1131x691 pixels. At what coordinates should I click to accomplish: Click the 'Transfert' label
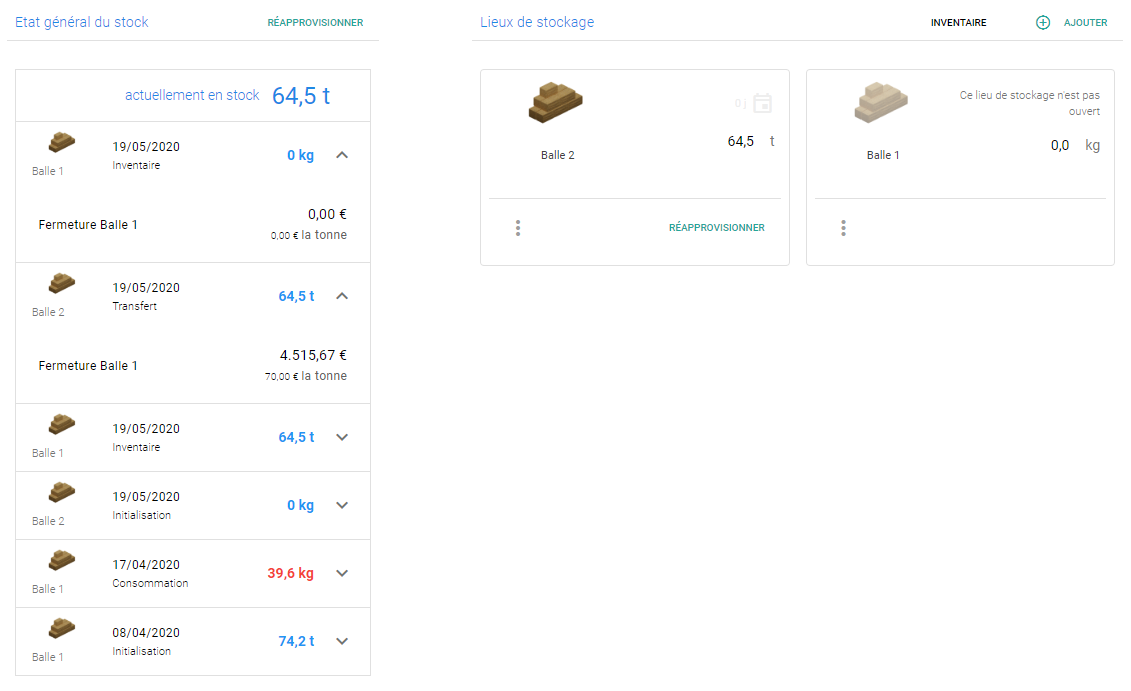134,306
